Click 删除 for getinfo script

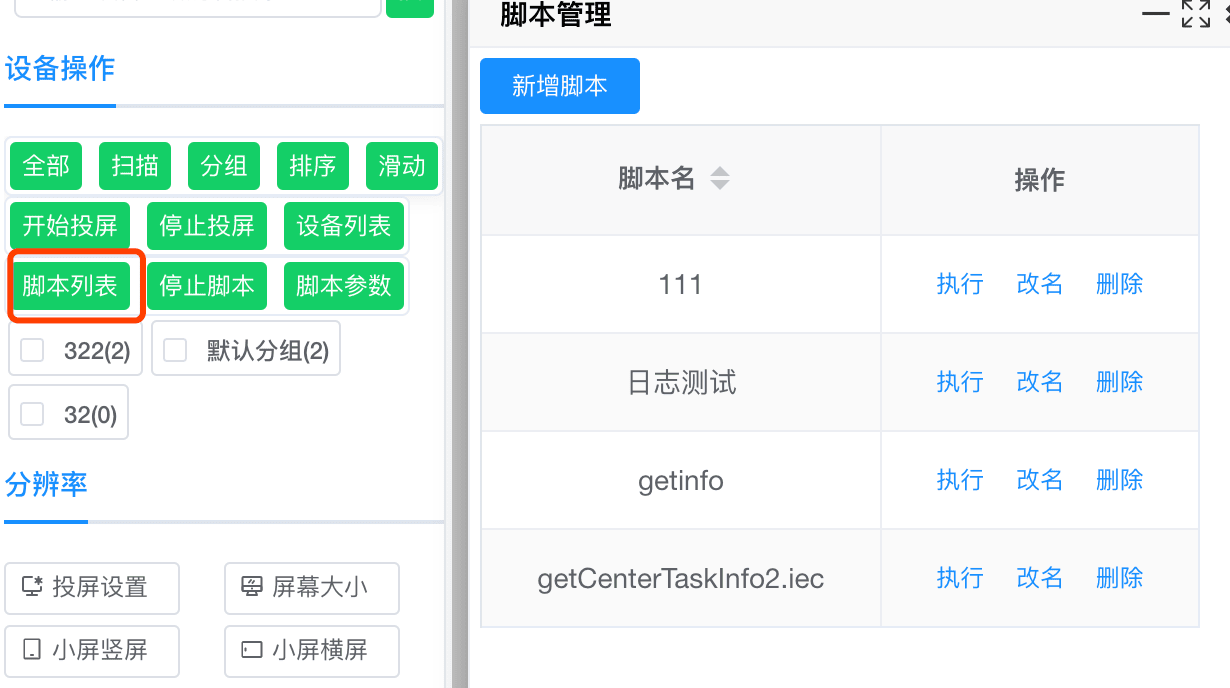point(1119,480)
